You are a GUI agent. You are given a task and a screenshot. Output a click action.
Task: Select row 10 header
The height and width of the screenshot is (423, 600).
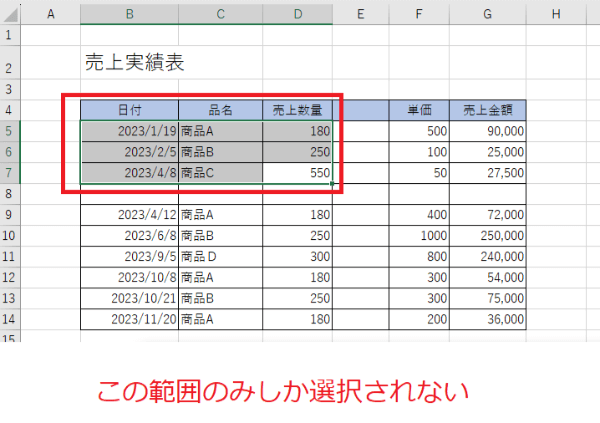point(10,235)
